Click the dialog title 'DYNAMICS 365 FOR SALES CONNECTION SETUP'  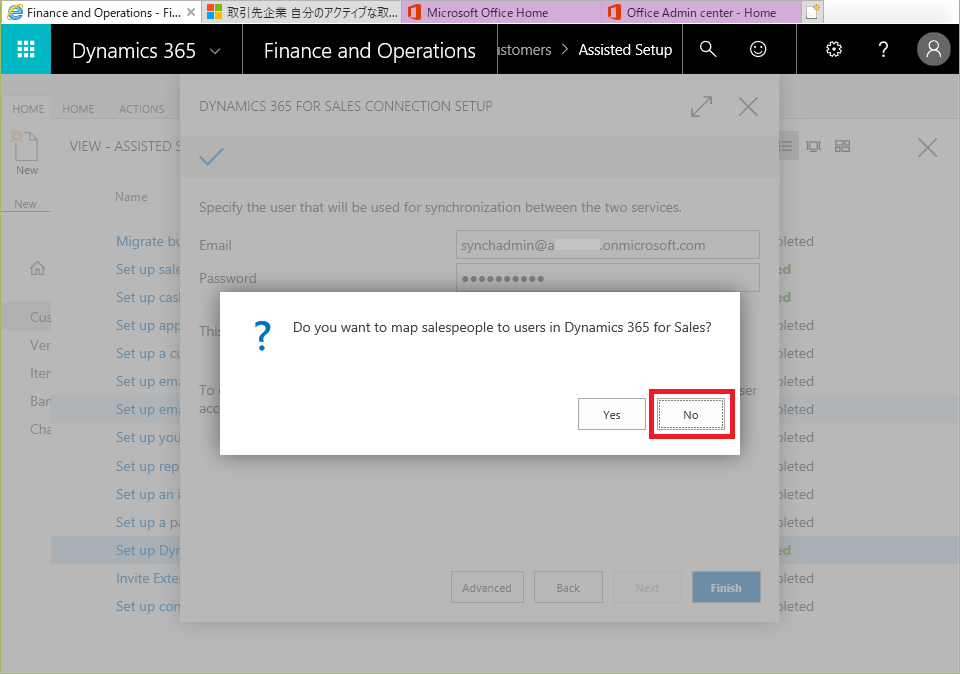tap(346, 107)
